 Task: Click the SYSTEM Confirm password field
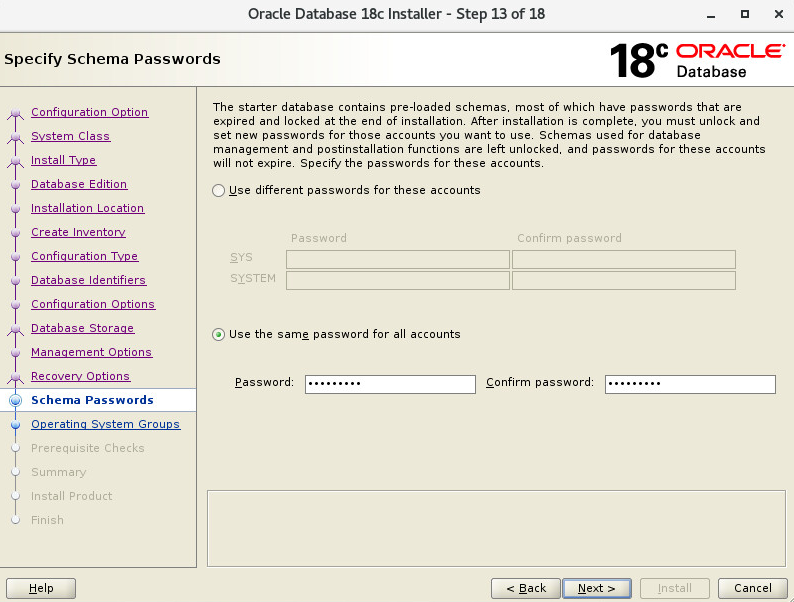point(623,280)
